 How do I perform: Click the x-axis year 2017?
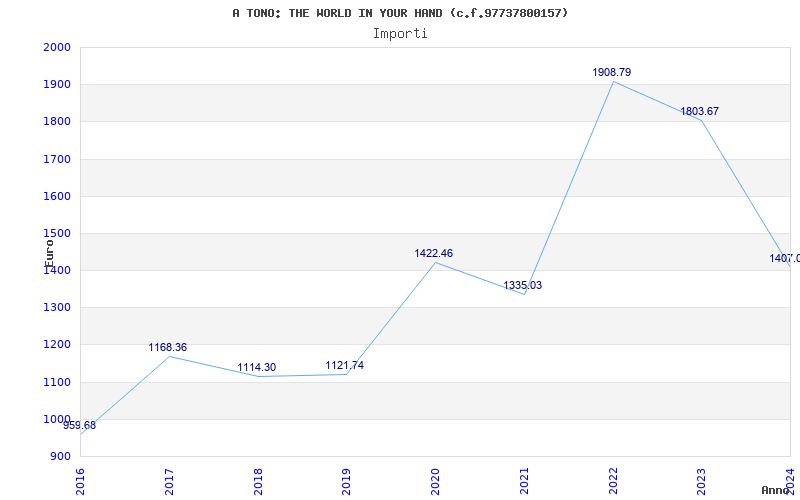[169, 481]
